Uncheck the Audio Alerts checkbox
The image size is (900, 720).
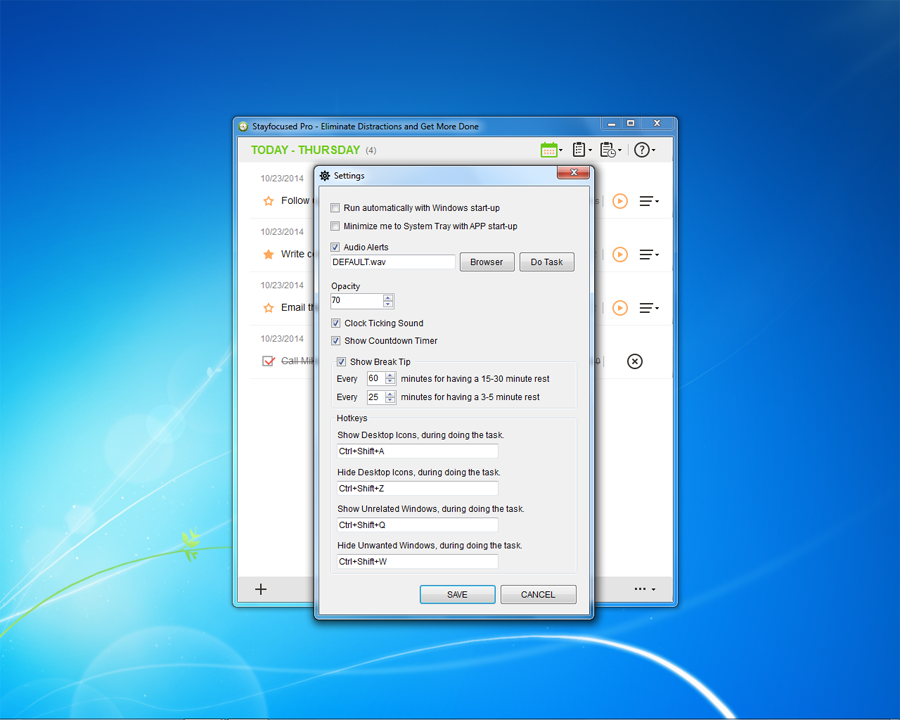[x=336, y=247]
